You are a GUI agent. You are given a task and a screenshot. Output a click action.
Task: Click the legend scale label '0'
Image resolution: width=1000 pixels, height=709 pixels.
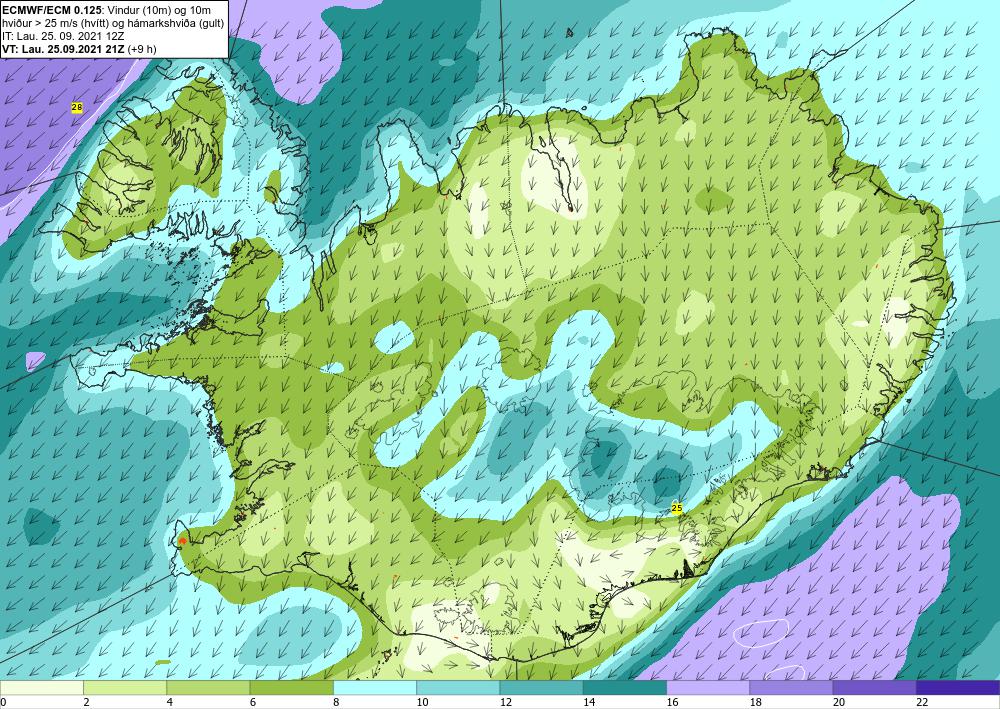click(x=3, y=702)
